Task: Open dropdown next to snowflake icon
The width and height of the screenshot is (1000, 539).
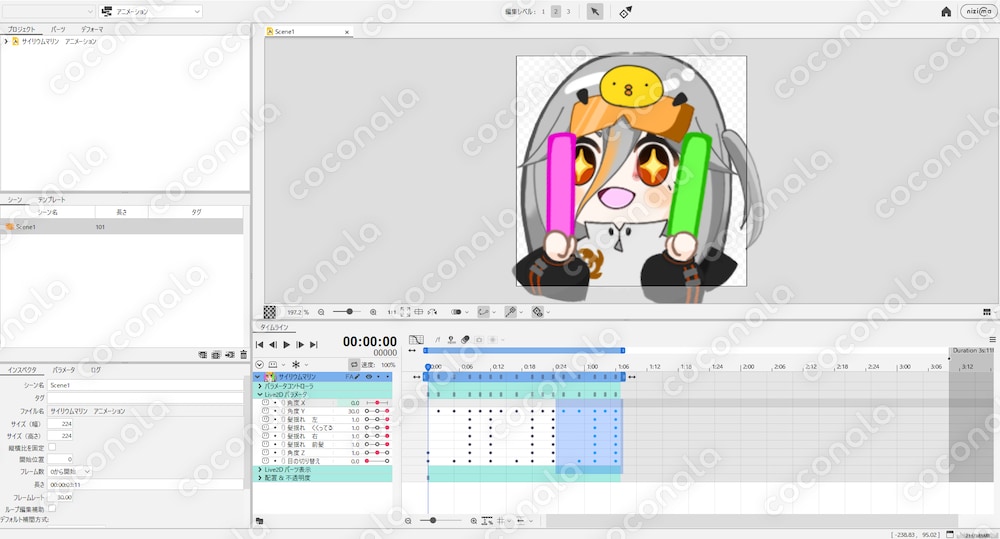Action: [306, 365]
